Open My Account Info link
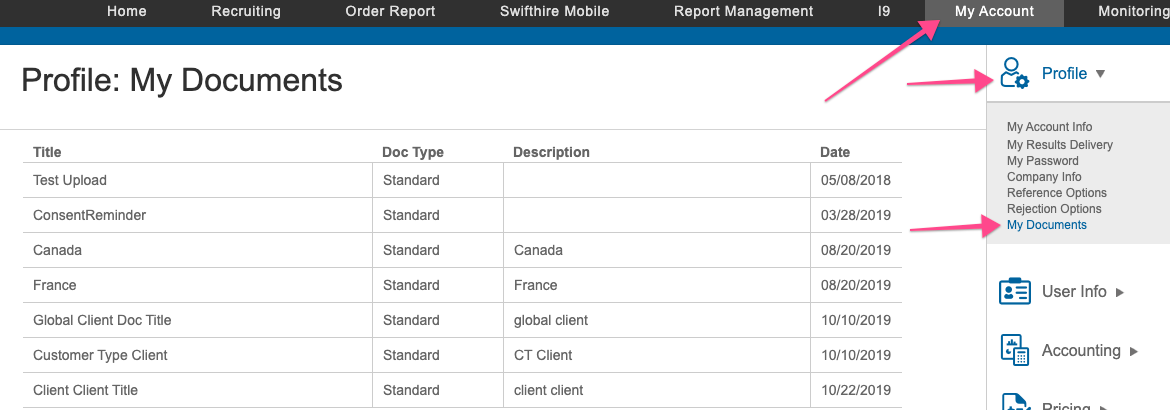The image size is (1170, 410). pos(1049,127)
